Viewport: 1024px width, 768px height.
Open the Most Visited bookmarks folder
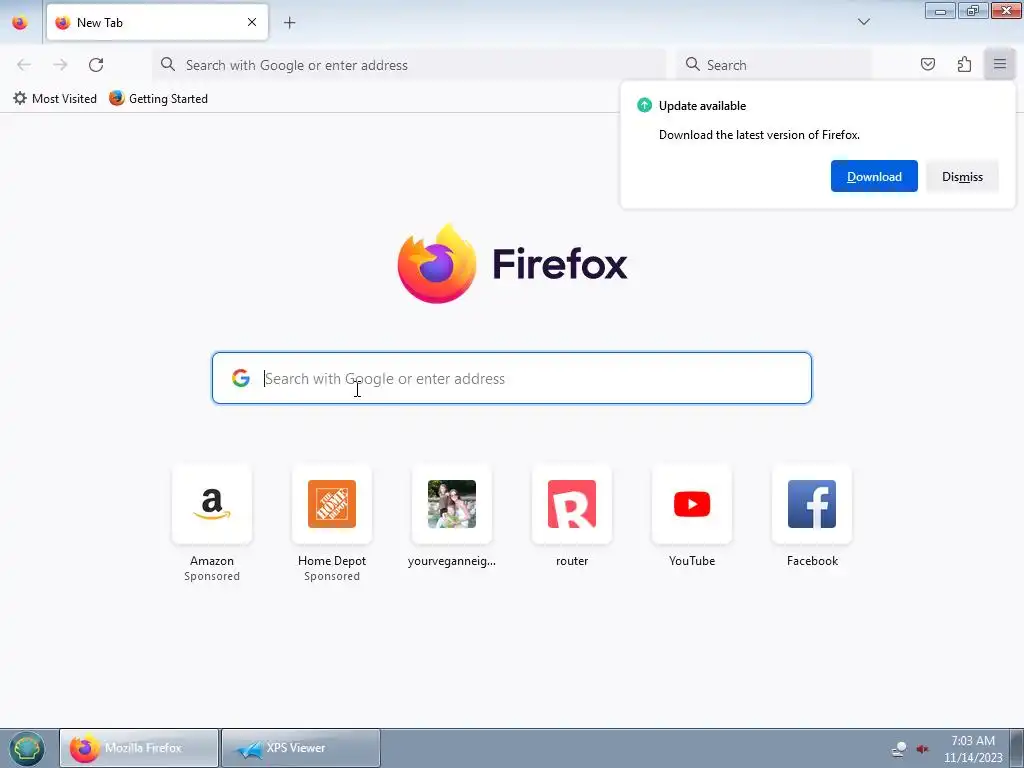click(x=55, y=99)
